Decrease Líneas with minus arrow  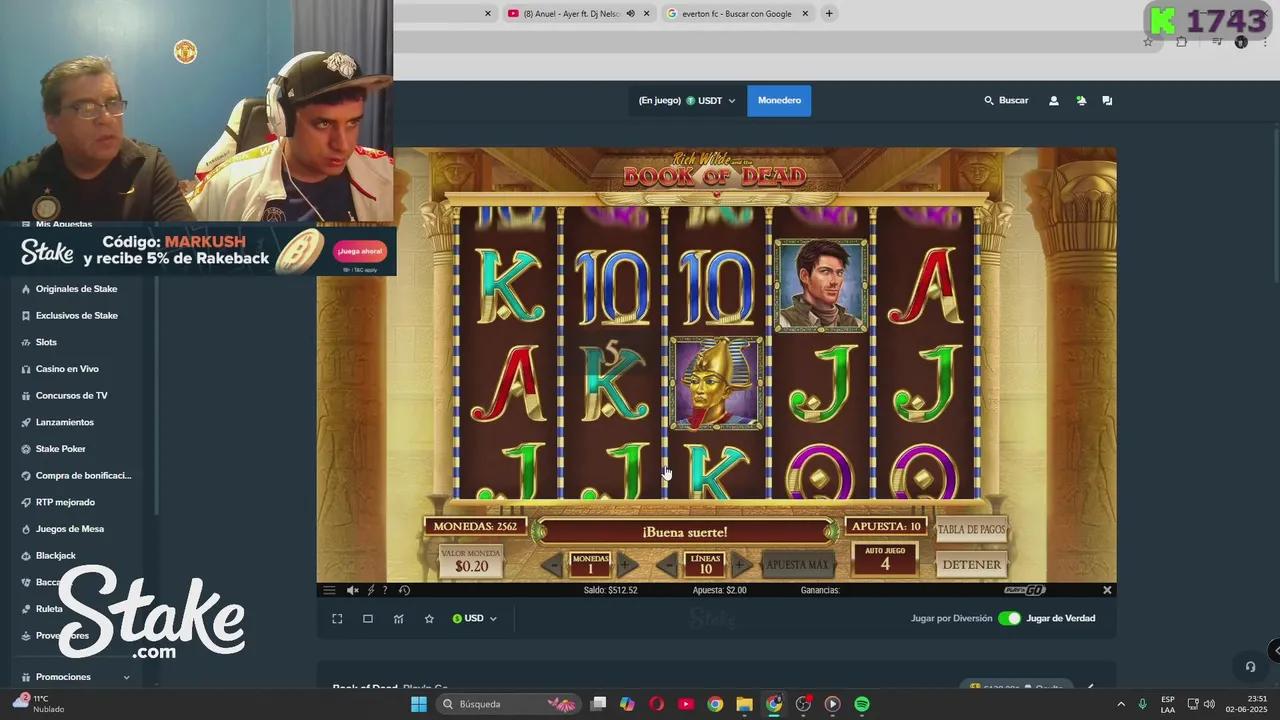tap(668, 565)
